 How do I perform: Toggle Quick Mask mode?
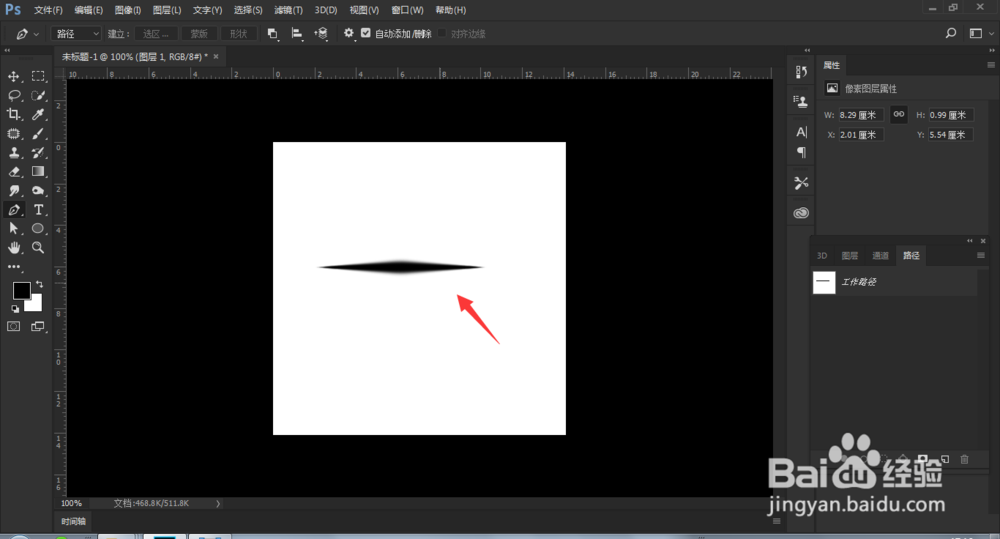(x=13, y=327)
